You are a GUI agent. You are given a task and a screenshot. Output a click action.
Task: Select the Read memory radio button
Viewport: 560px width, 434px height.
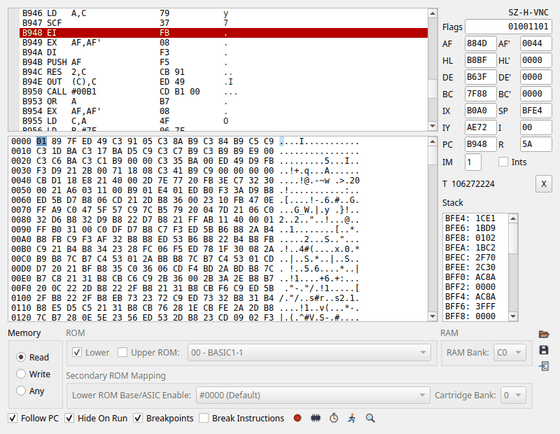point(21,357)
